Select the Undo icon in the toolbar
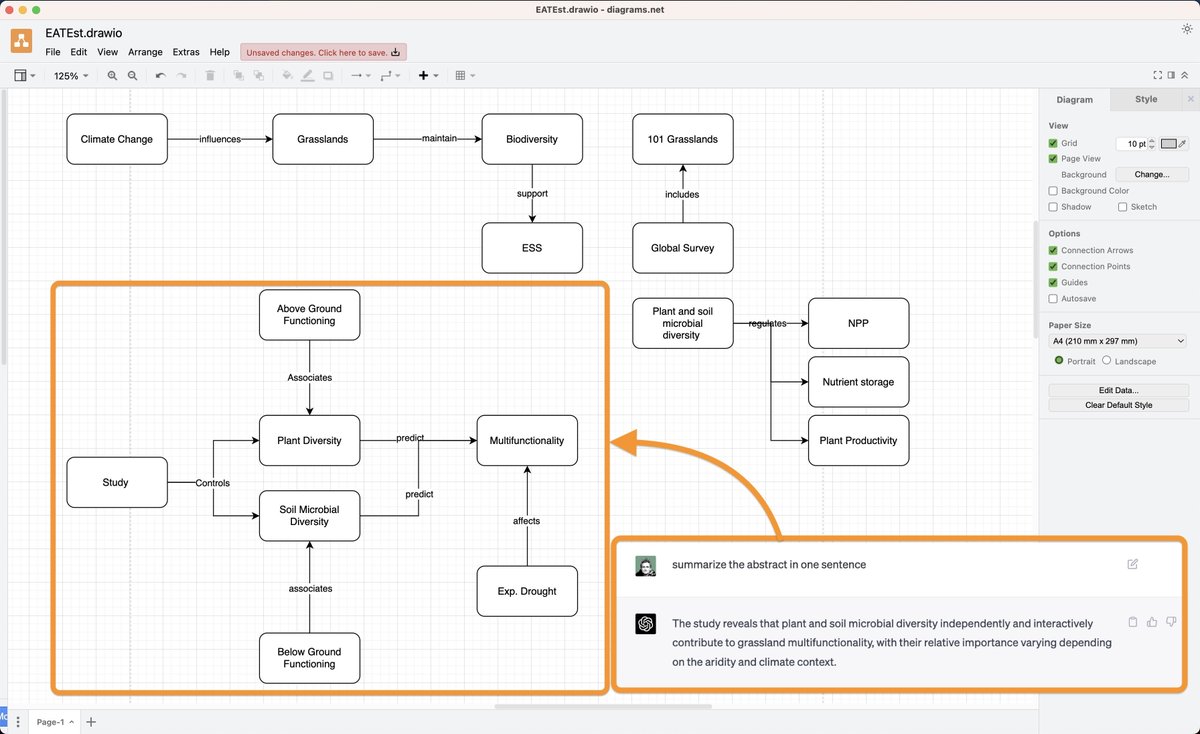The width and height of the screenshot is (1200, 734). (160, 75)
